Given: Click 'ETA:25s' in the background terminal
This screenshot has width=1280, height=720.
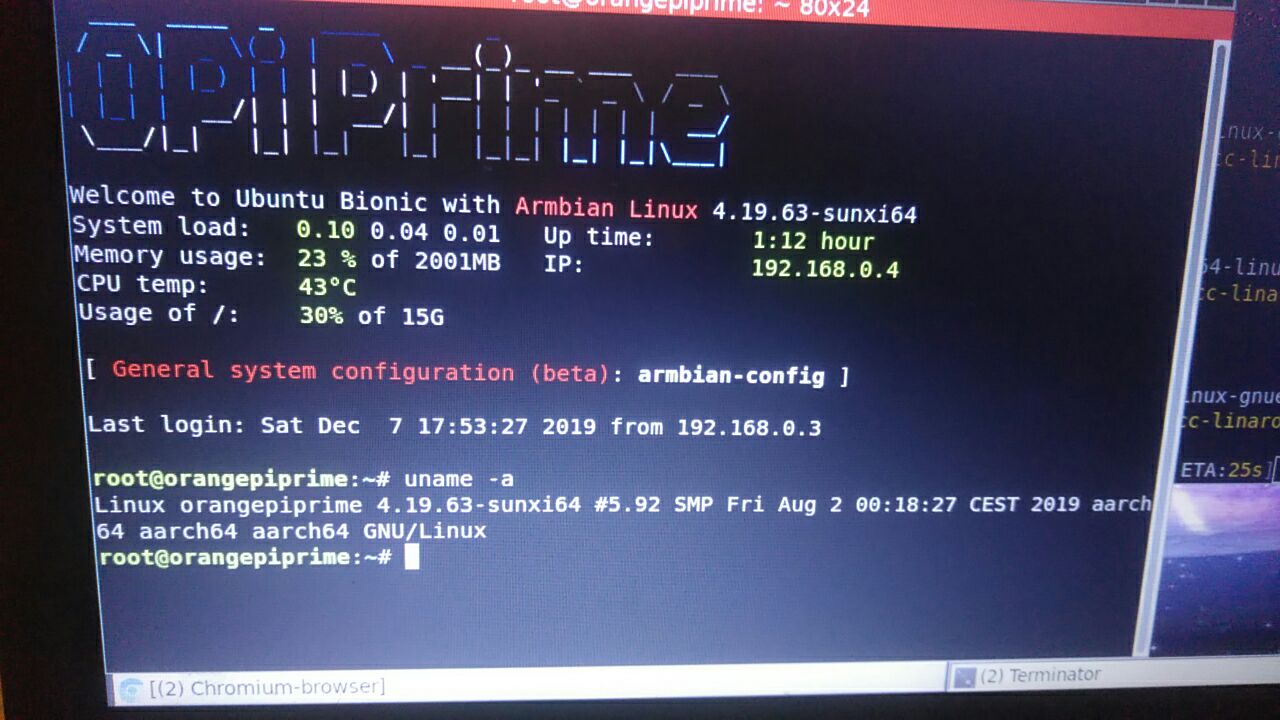Looking at the screenshot, I should pyautogui.click(x=1221, y=469).
